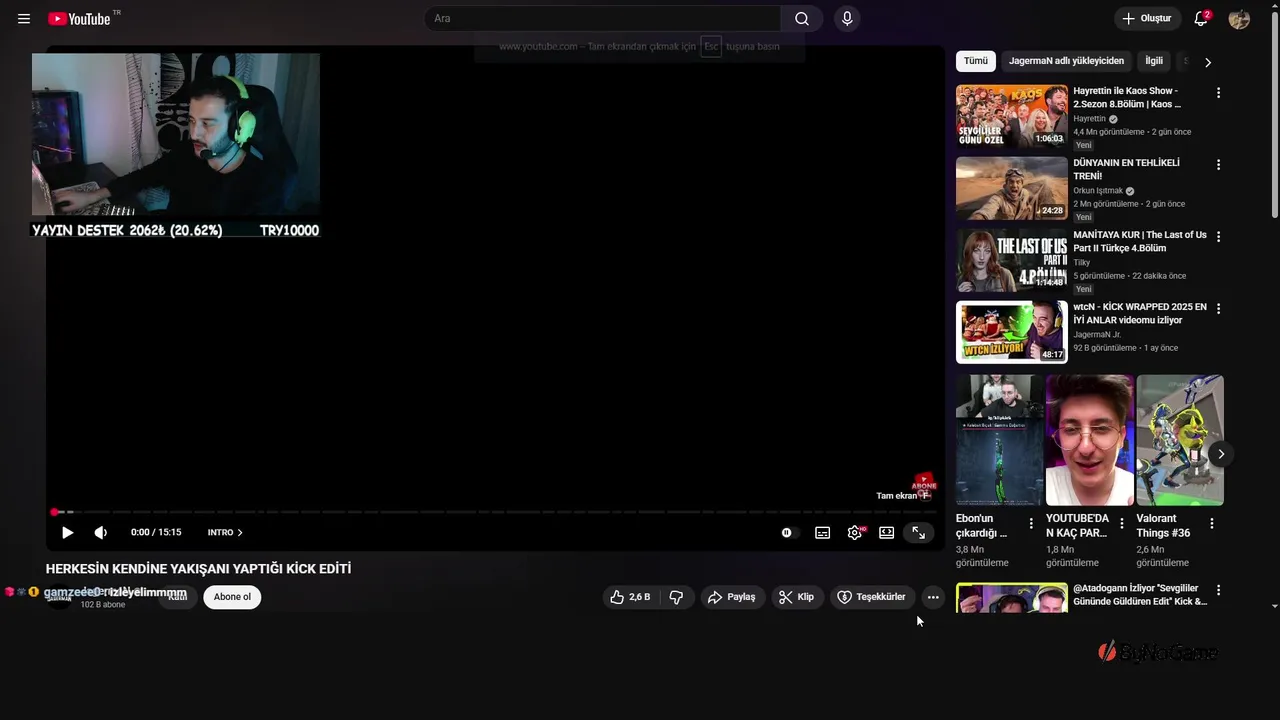The height and width of the screenshot is (720, 1280).
Task: Open Hayrettin channel name link
Action: pyautogui.click(x=1090, y=119)
